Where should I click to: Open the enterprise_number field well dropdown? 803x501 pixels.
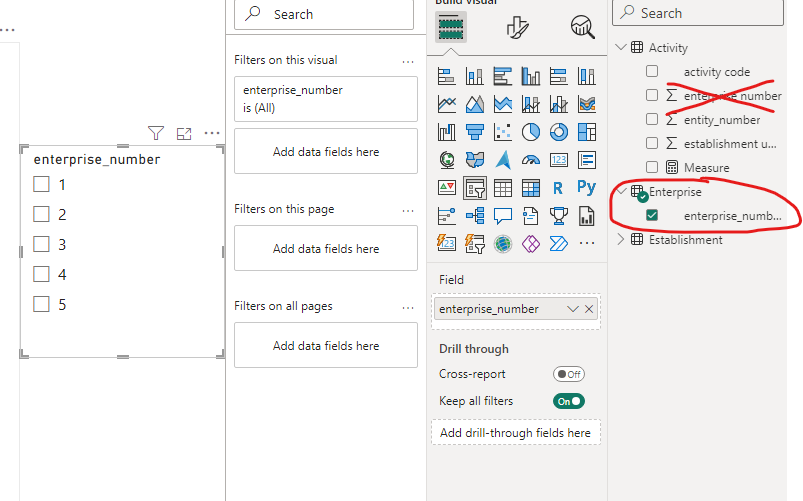coord(573,309)
